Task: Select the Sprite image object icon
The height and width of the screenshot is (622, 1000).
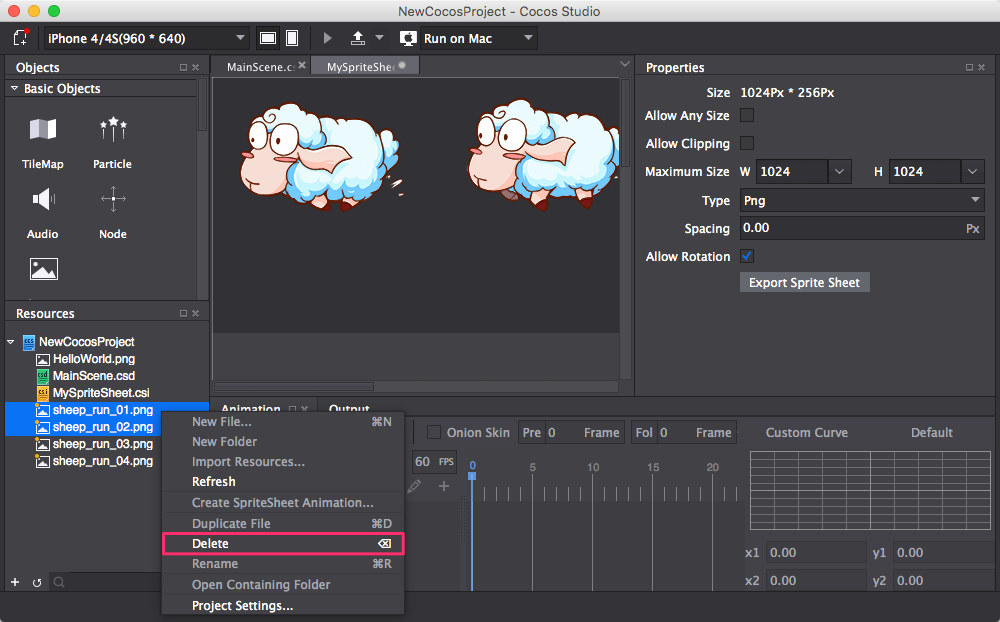Action: (x=43, y=269)
